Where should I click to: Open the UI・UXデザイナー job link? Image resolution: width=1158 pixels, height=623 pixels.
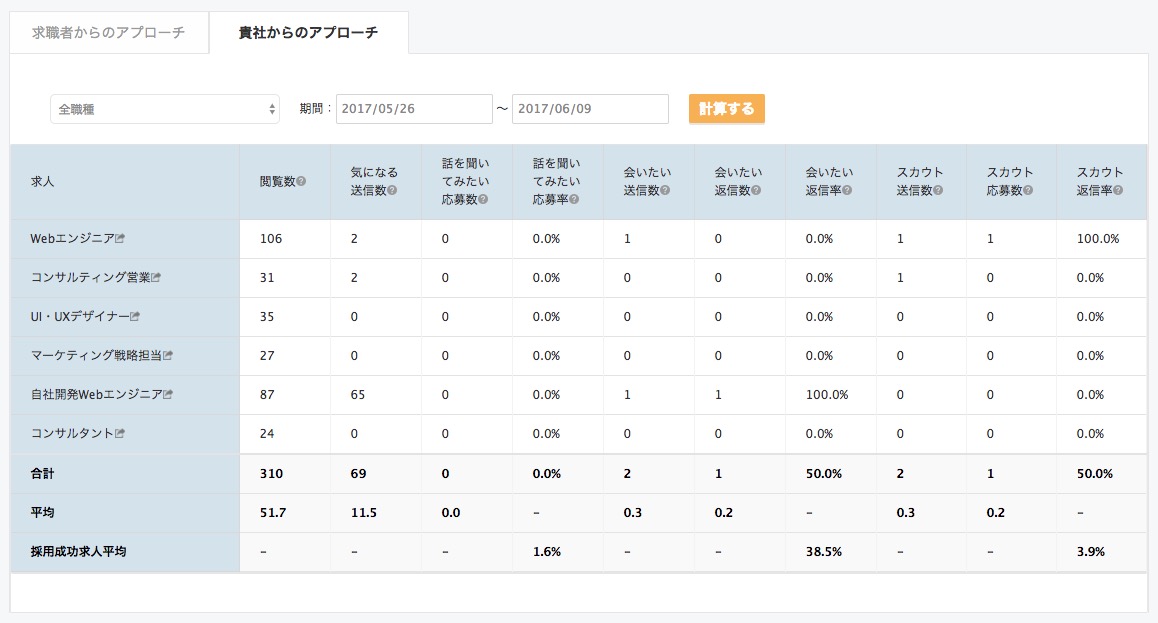[80, 317]
